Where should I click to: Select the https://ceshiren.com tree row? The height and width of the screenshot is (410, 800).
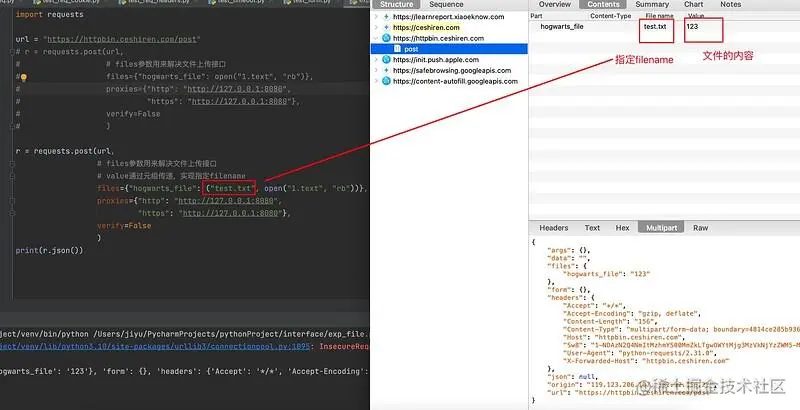click(x=449, y=28)
